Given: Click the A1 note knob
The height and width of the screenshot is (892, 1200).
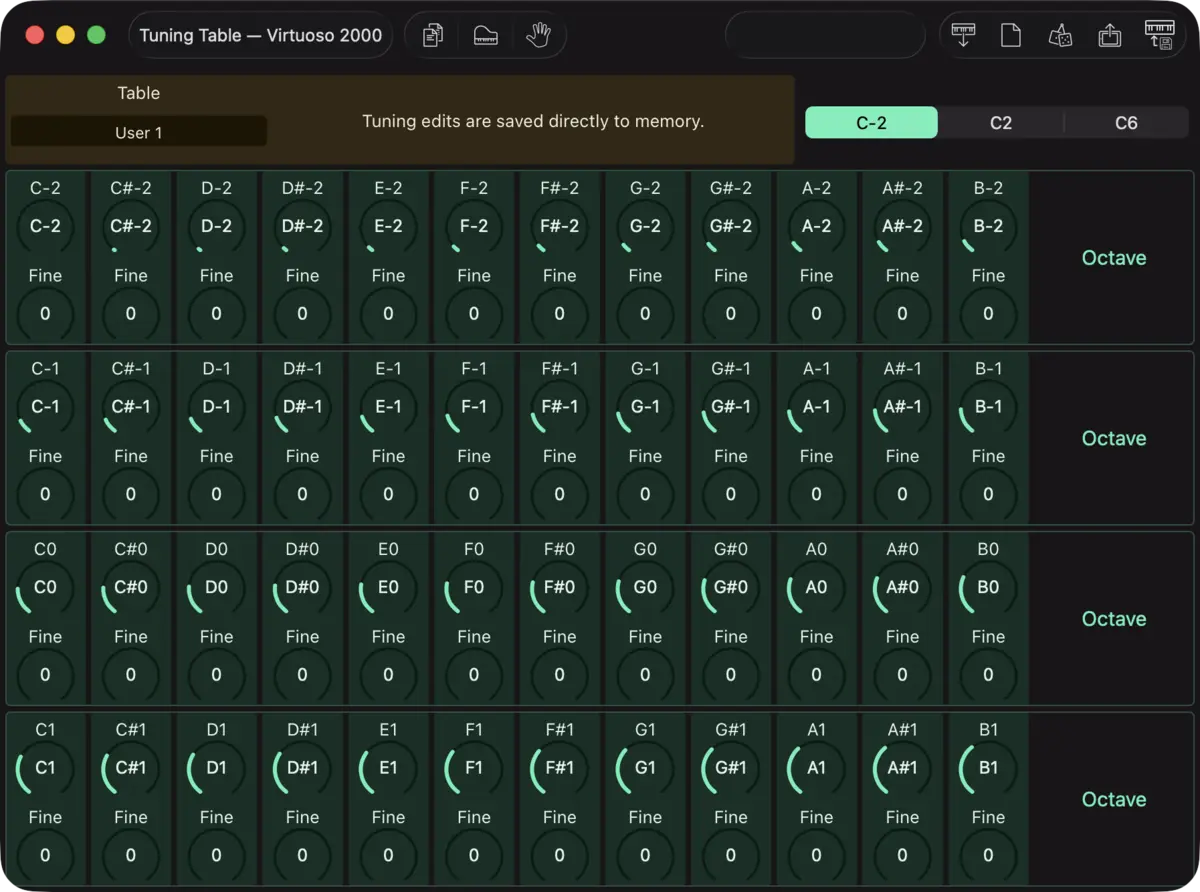Looking at the screenshot, I should coord(816,767).
